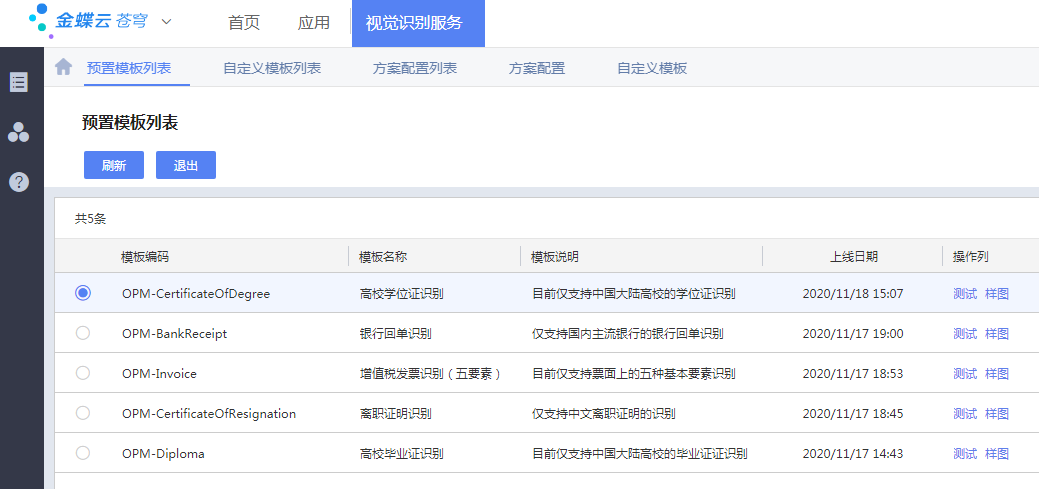Screen dimensions: 1039x489
Task: Click the 高校学位证识别 name cell
Action: pyautogui.click(x=402, y=294)
